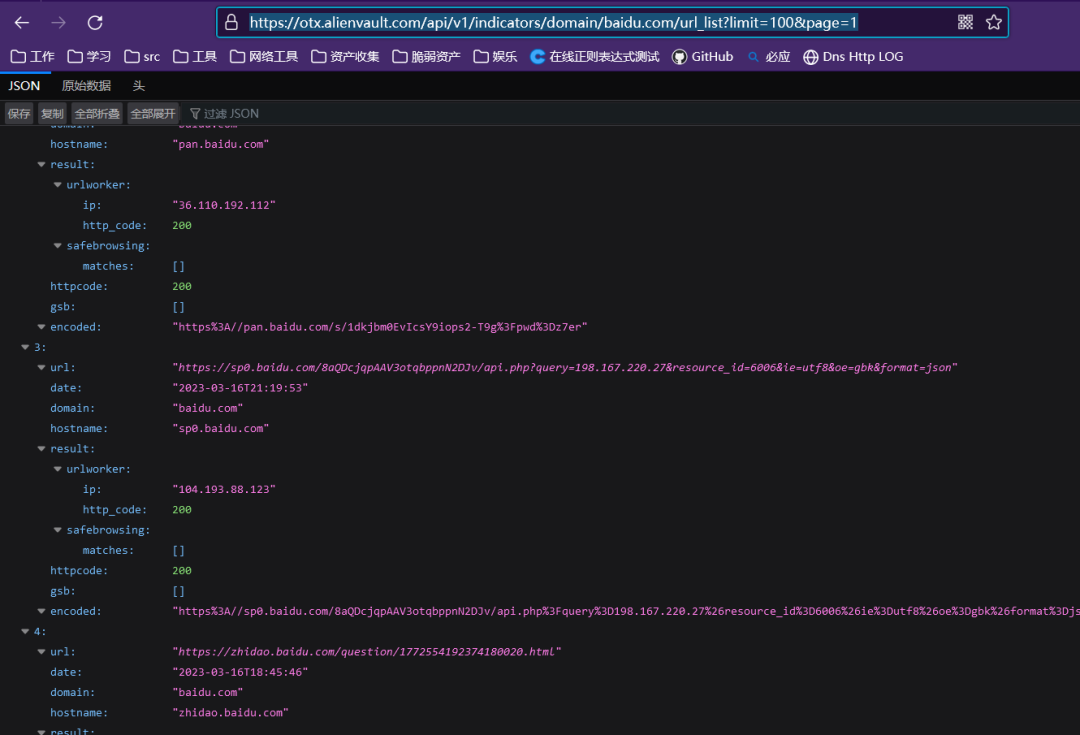The height and width of the screenshot is (735, 1080).
Task: Collapse array item 3
Action: coord(25,347)
